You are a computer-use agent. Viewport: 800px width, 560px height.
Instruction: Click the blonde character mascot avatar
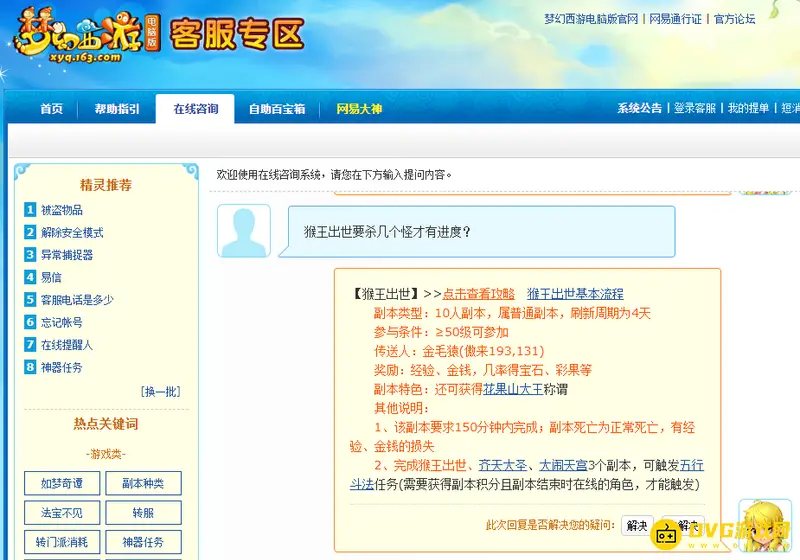(x=765, y=526)
